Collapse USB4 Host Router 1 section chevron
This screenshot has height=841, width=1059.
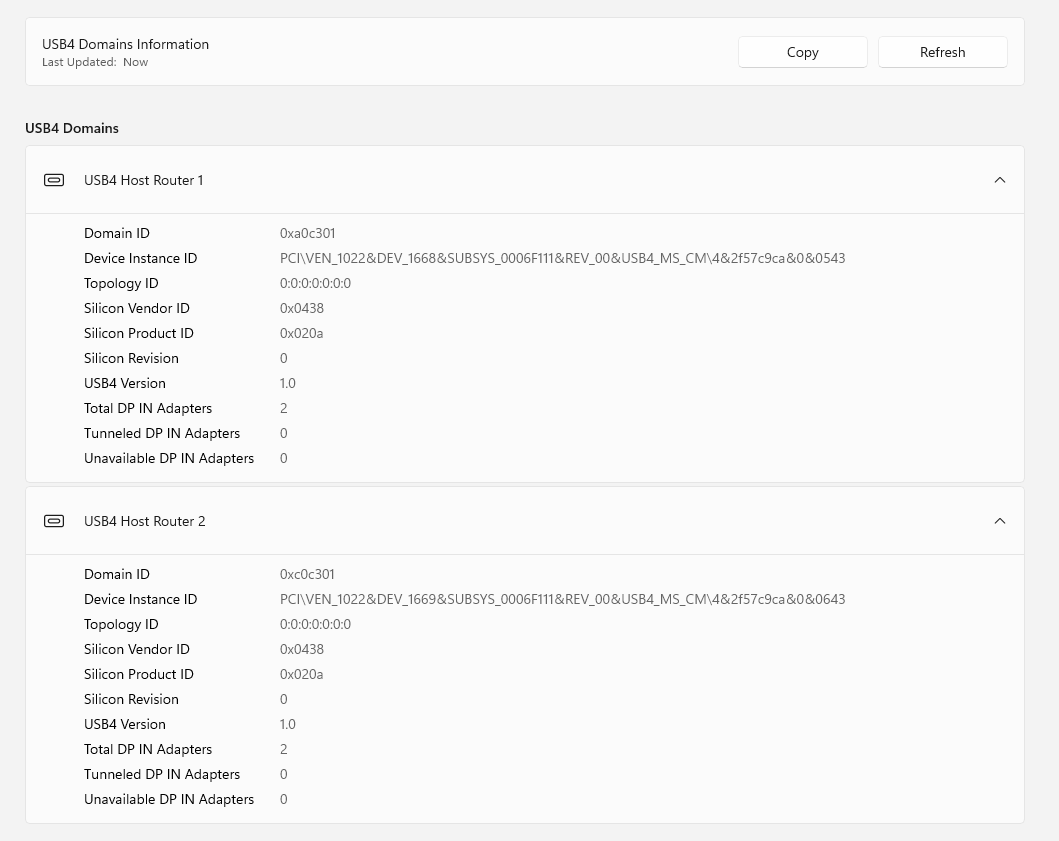(x=999, y=180)
